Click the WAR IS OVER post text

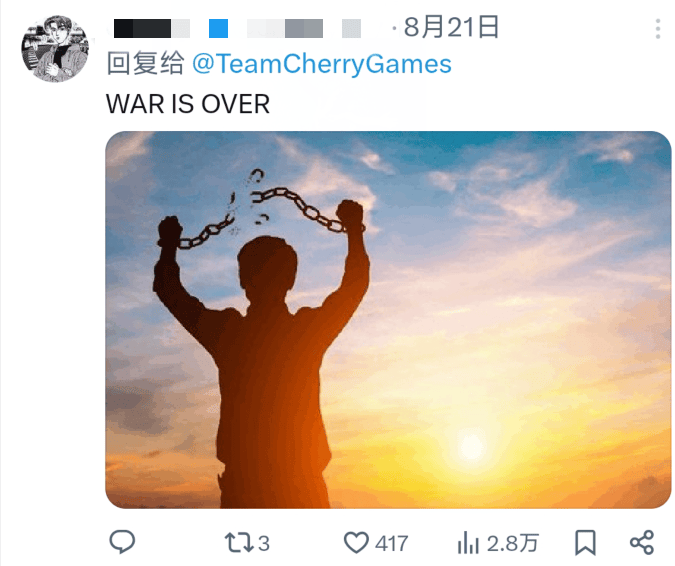tap(188, 104)
